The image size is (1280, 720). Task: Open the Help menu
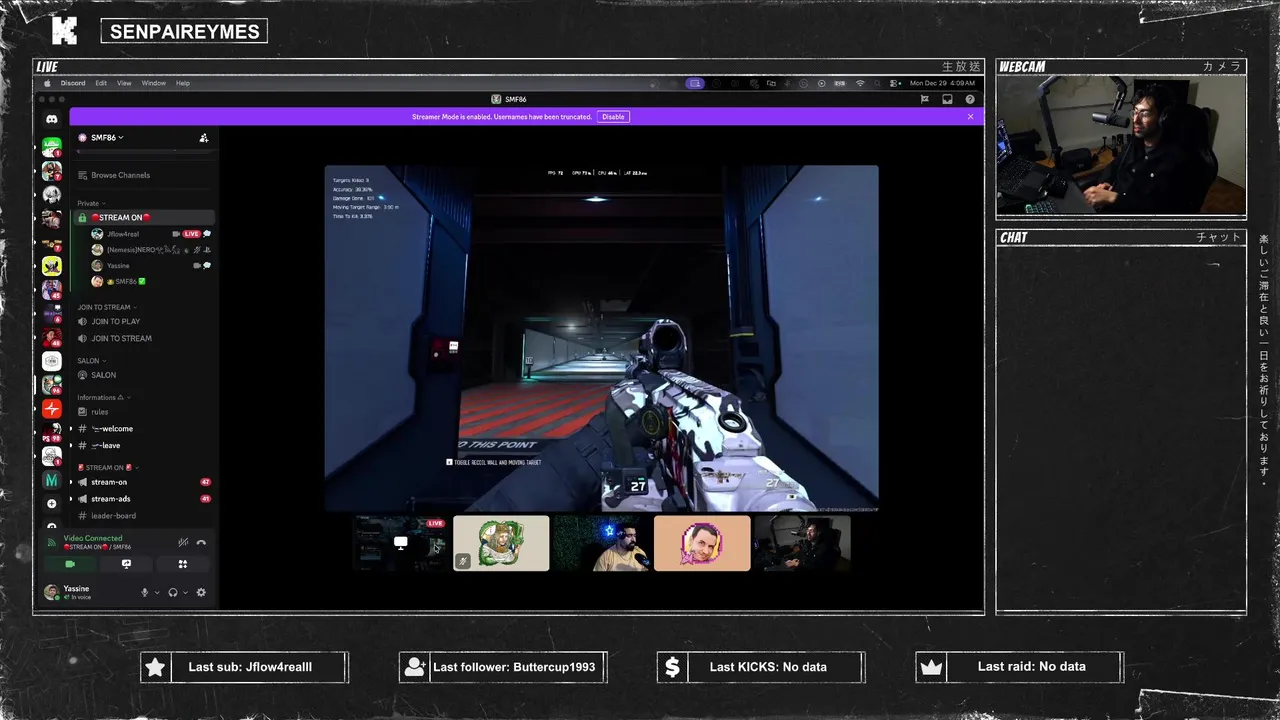[183, 84]
